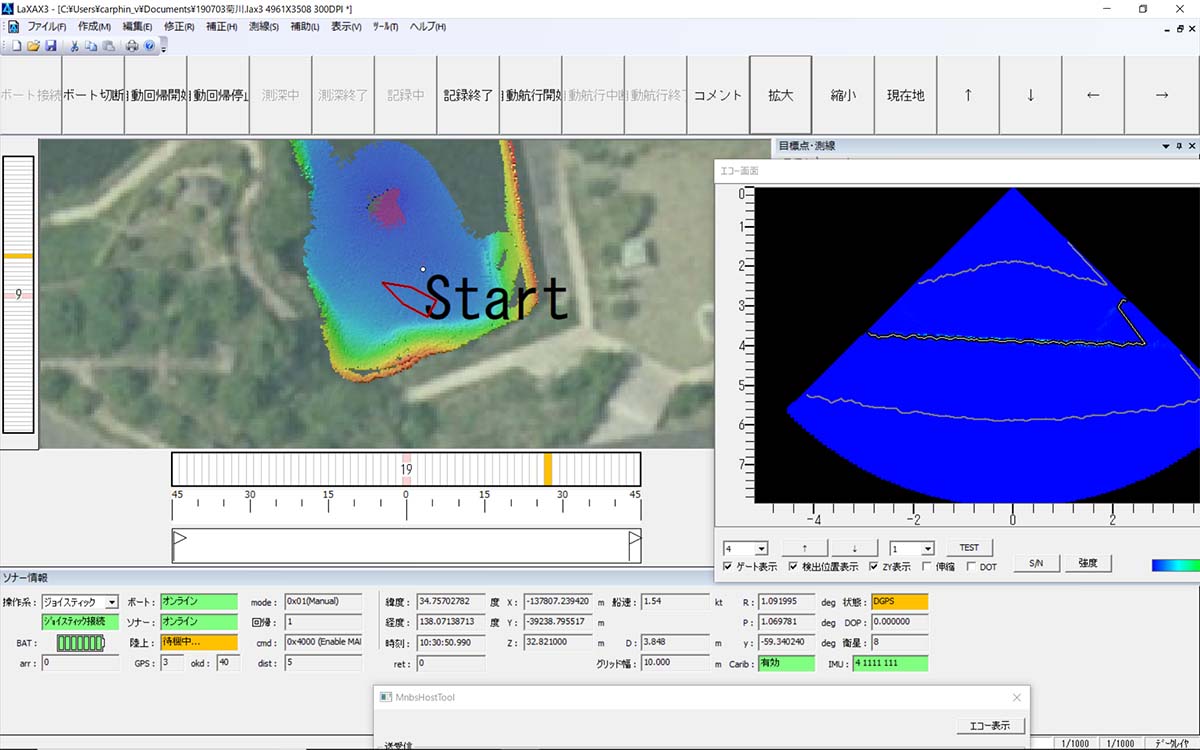Open the 表示(V) menu

346,27
